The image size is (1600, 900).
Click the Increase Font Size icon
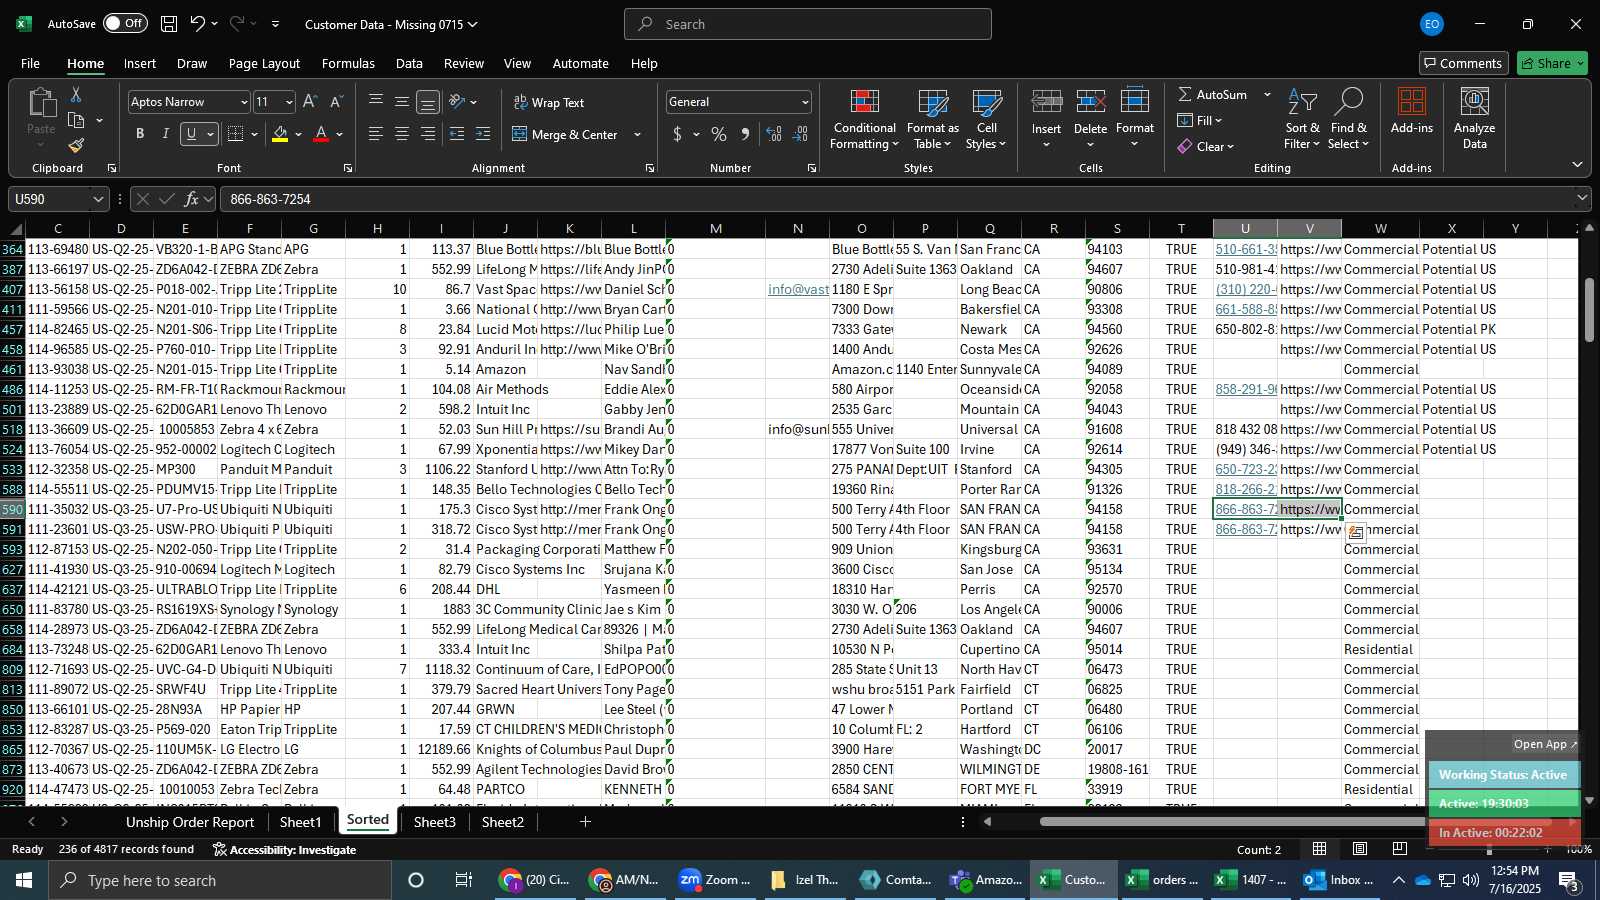tap(310, 102)
